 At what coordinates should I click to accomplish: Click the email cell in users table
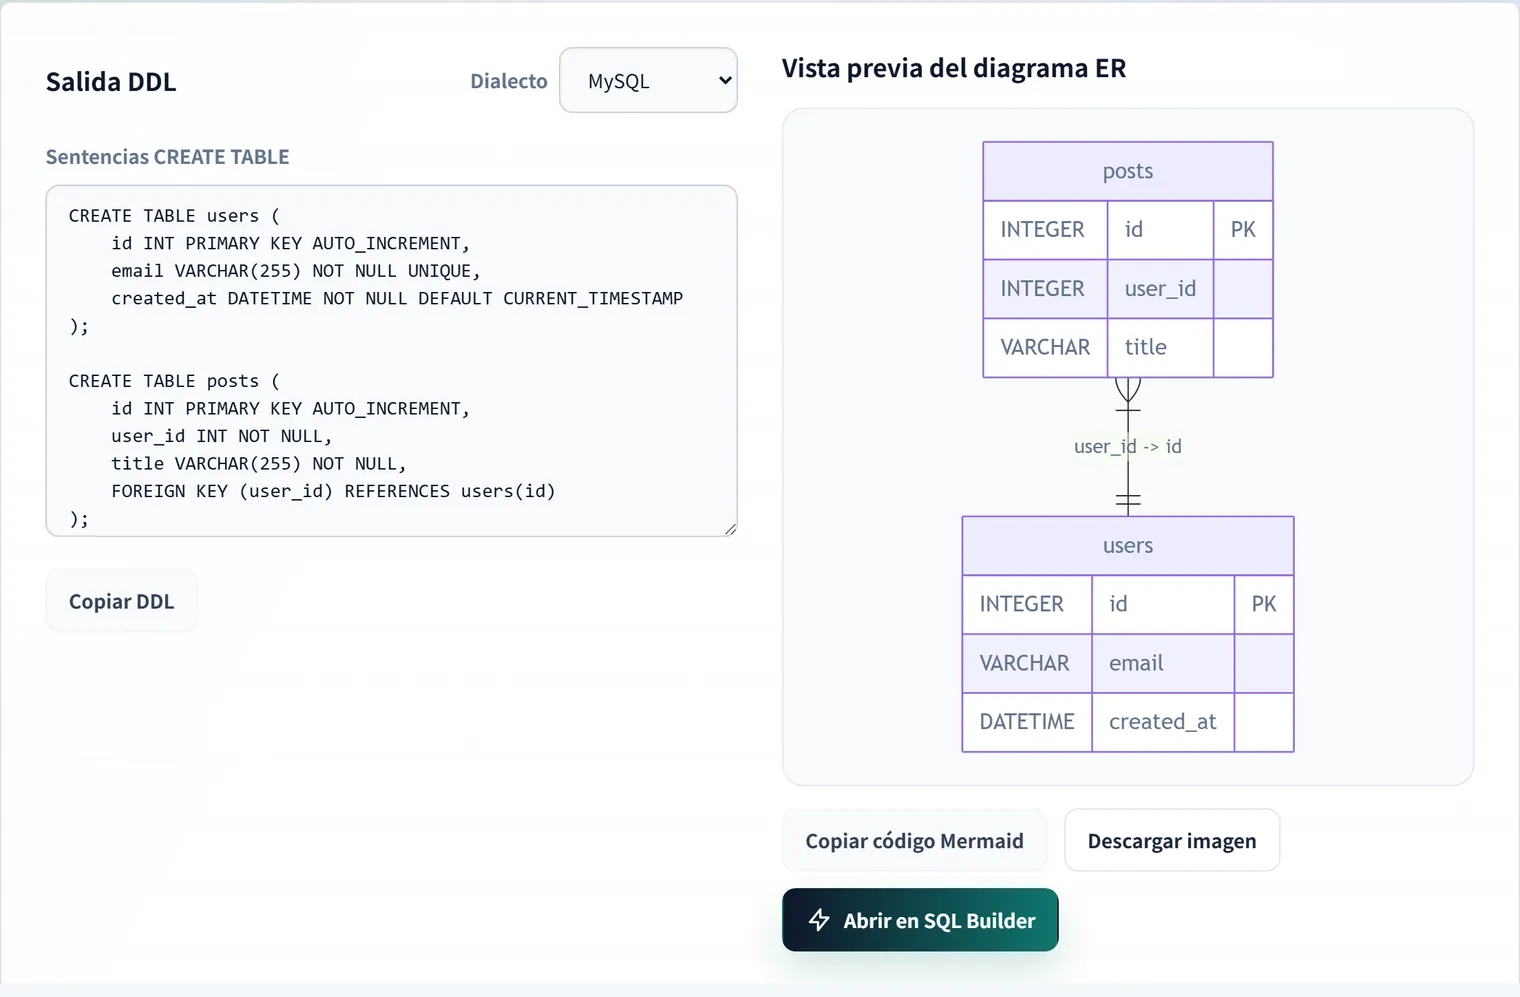click(x=1163, y=663)
